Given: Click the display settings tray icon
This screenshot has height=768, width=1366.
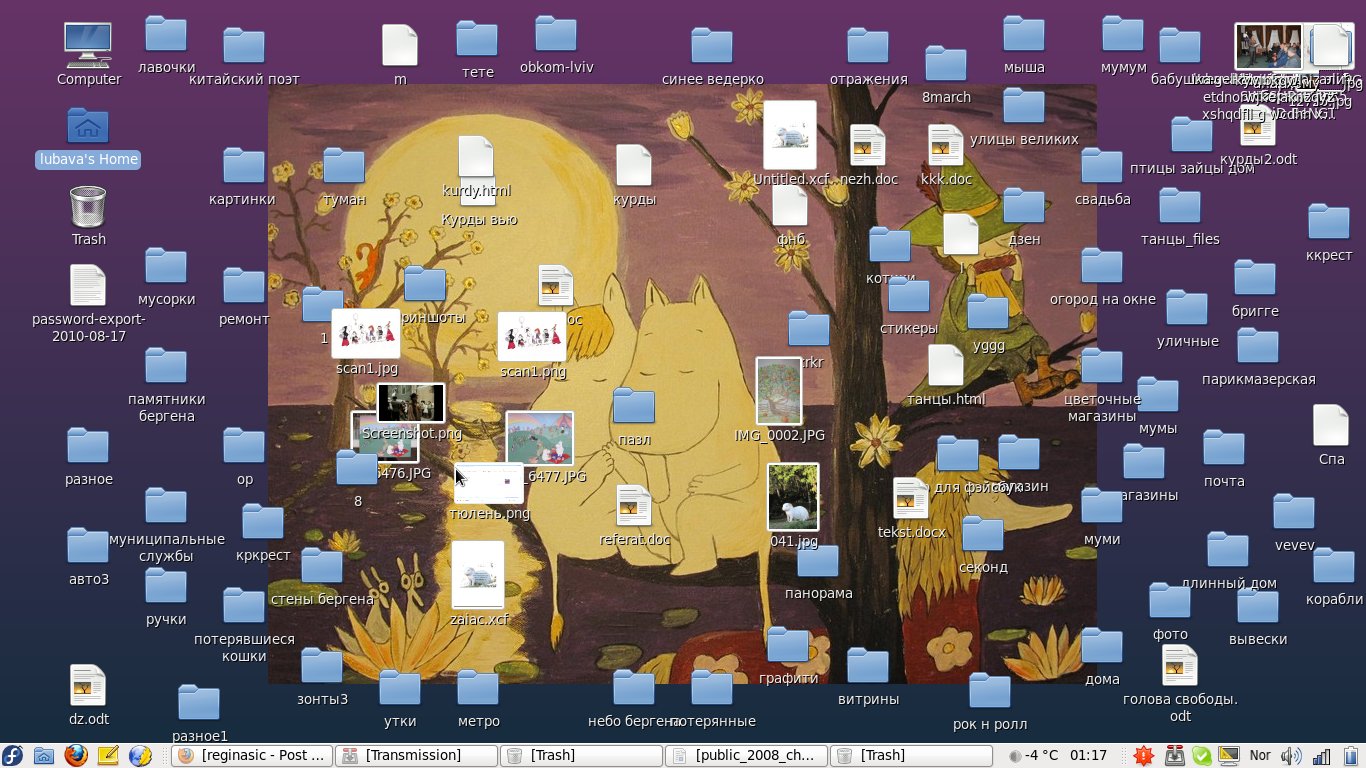Looking at the screenshot, I should coord(1229,756).
